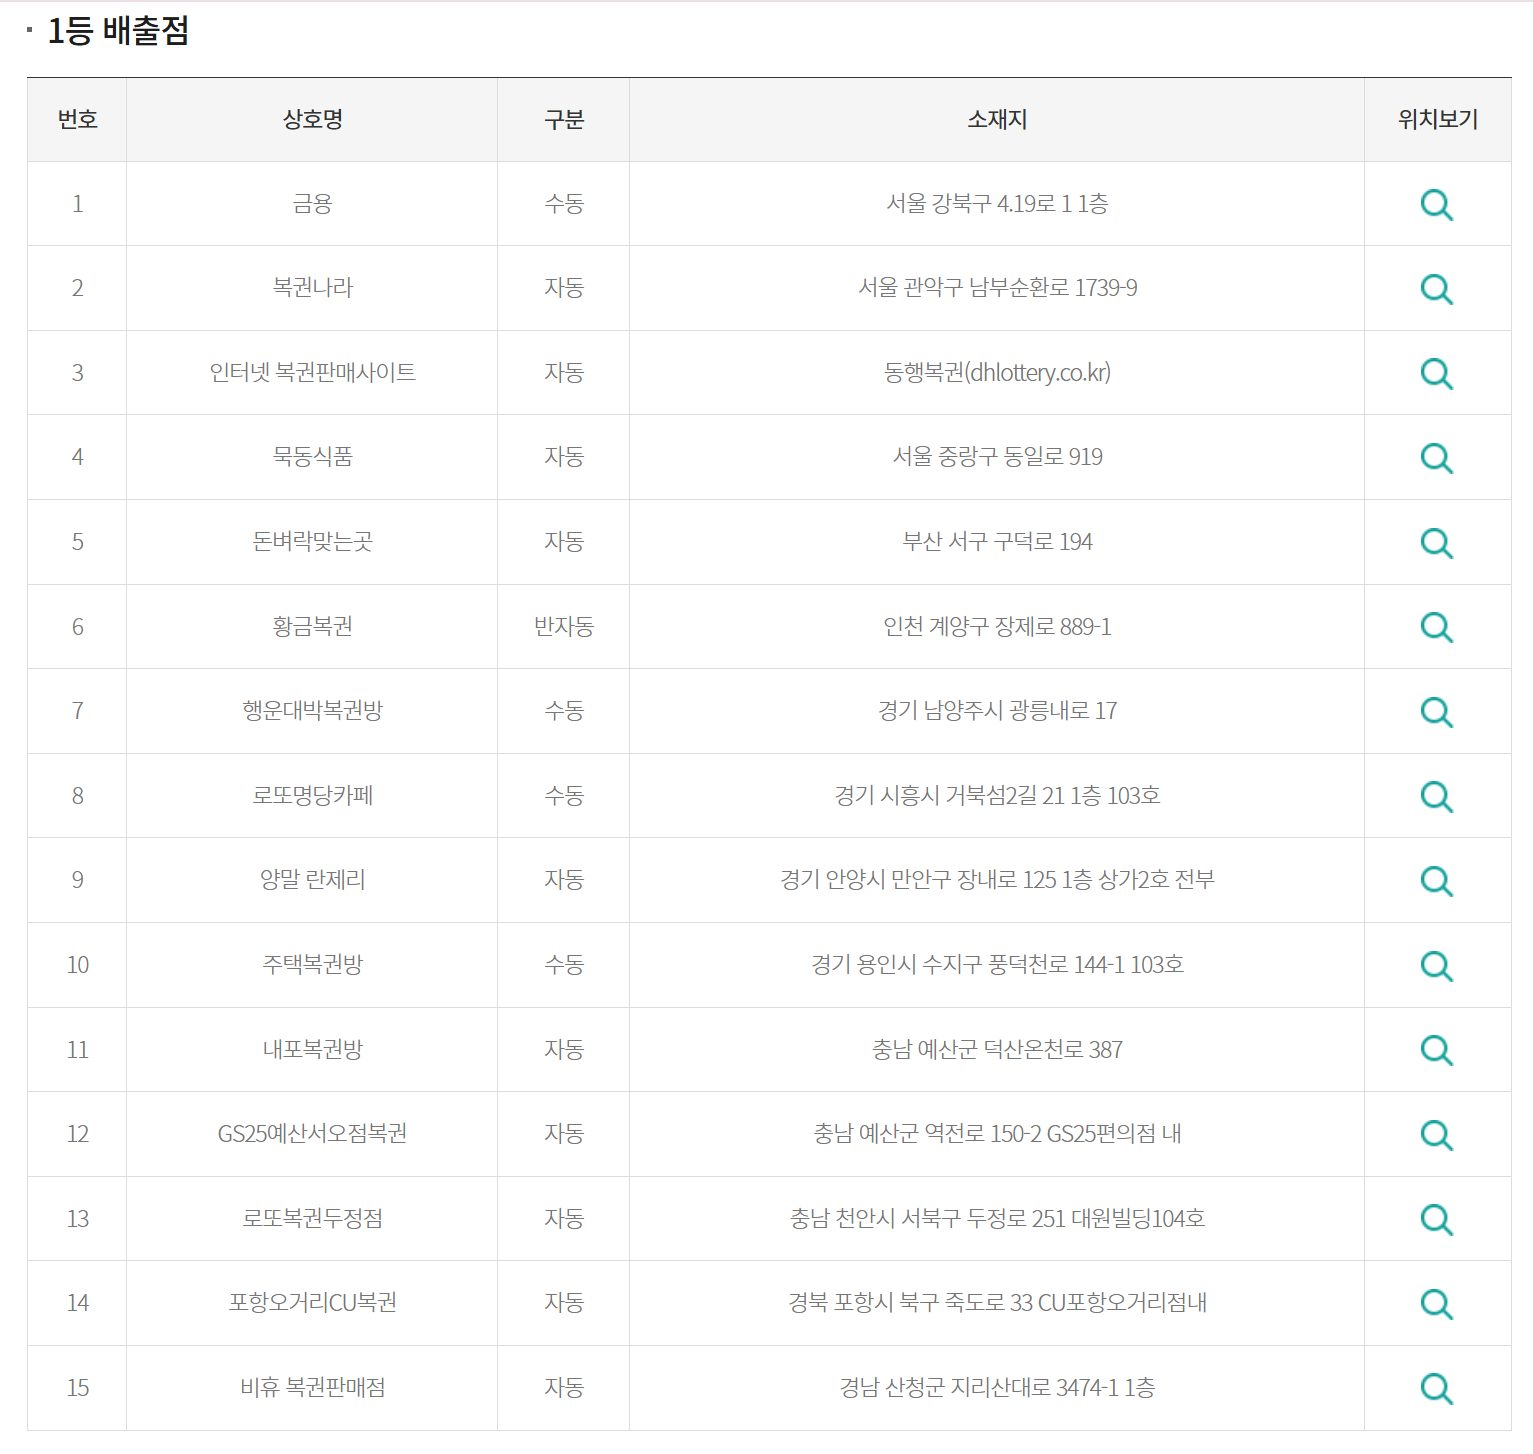The height and width of the screenshot is (1454, 1533).
Task: View 양말 란제리 store location
Action: coord(1437,881)
